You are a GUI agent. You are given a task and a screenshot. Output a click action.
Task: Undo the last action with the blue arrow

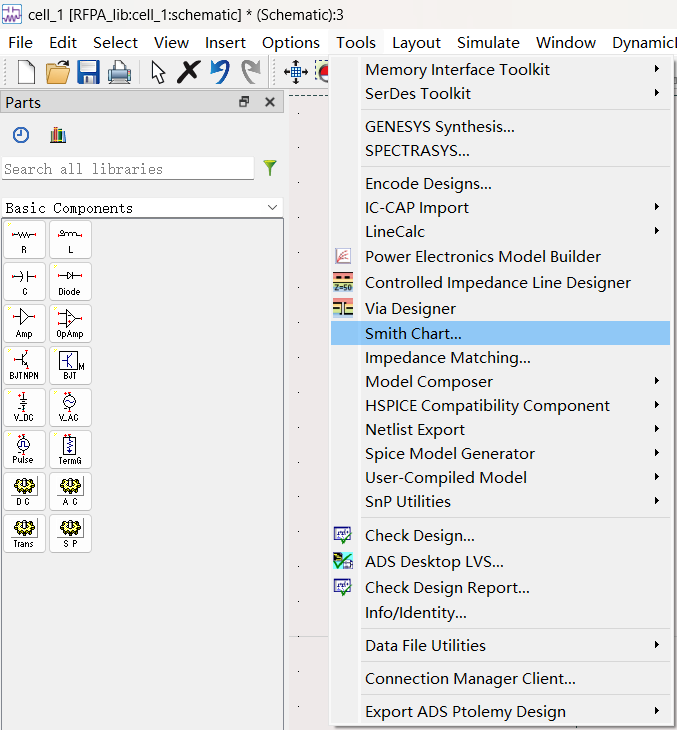(220, 72)
